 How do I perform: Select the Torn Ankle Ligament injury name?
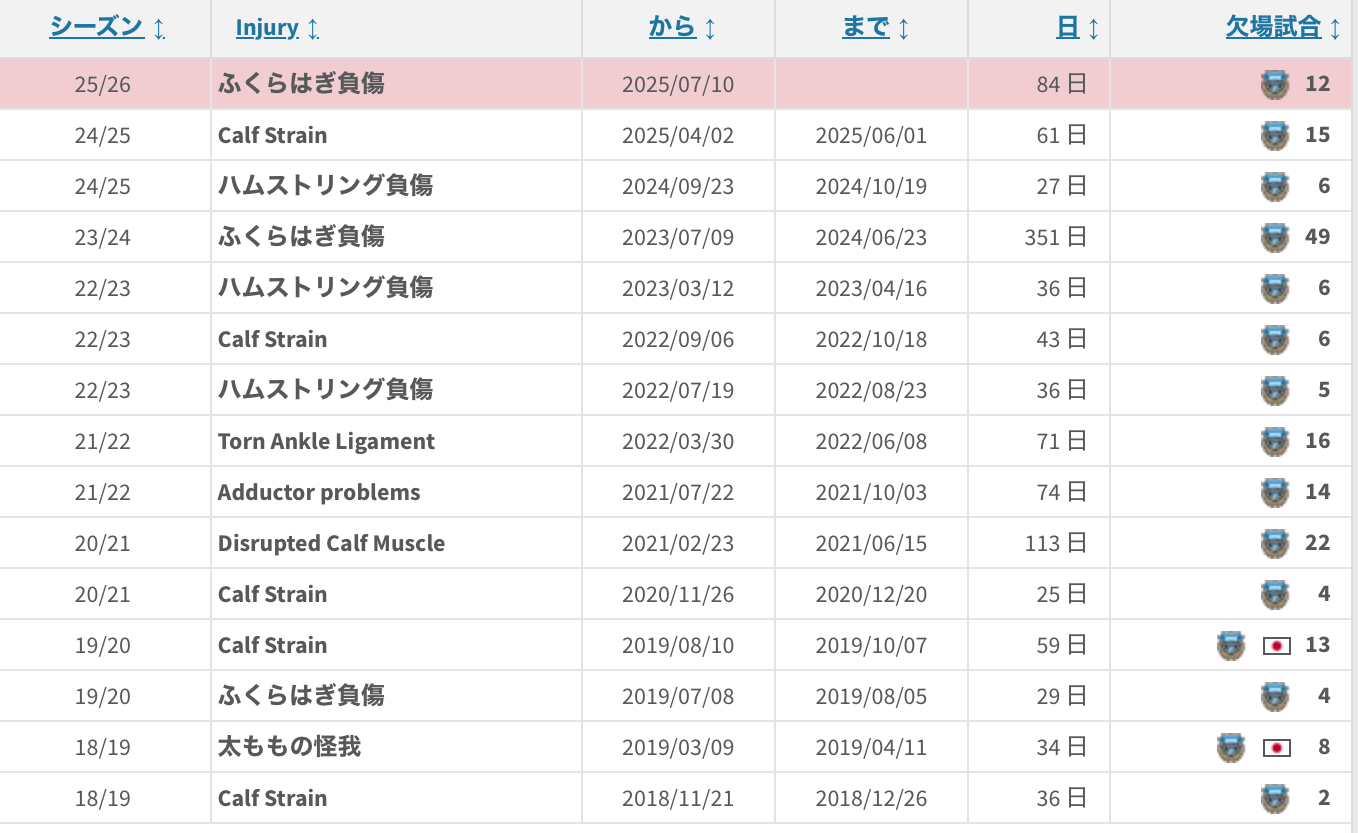[326, 441]
